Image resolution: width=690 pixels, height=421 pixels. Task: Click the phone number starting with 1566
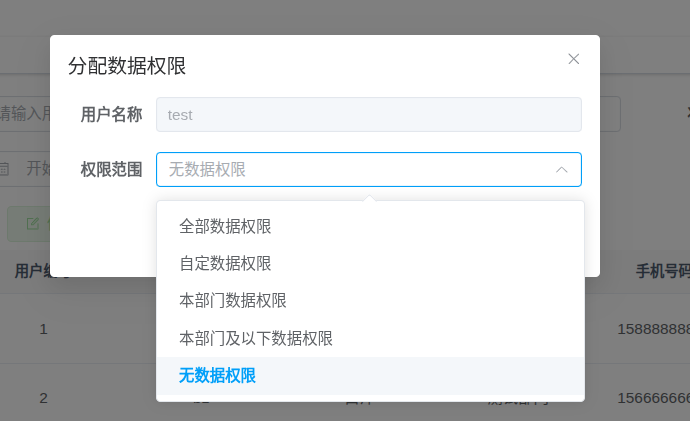[653, 398]
